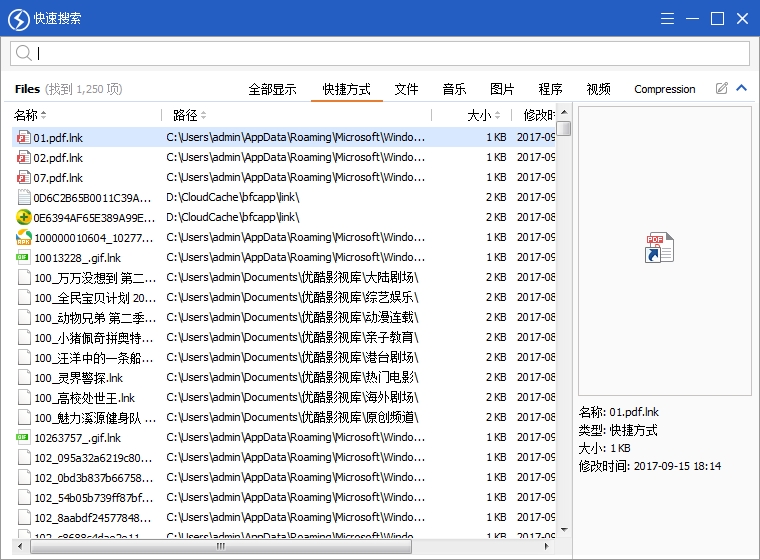Switch to the 全部显示 tab

[x=272, y=89]
